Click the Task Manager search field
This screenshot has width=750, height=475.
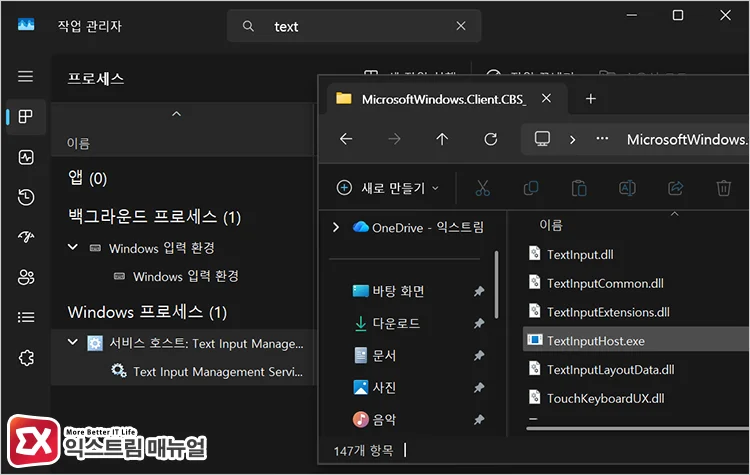[354, 26]
